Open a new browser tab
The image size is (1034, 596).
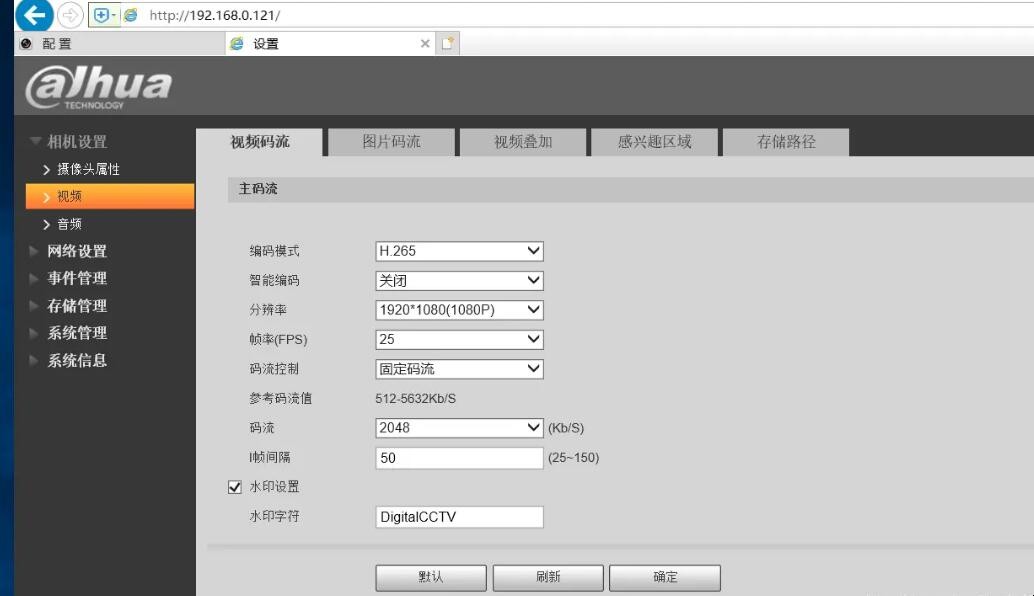[x=448, y=43]
